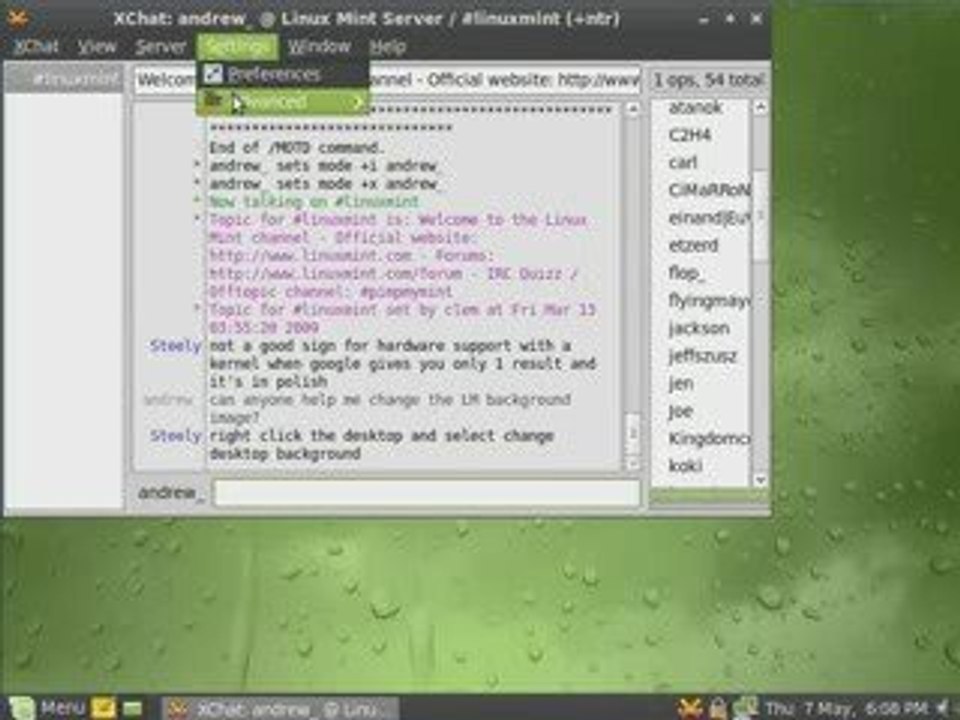Choose Preferences in Settings menu

282,75
